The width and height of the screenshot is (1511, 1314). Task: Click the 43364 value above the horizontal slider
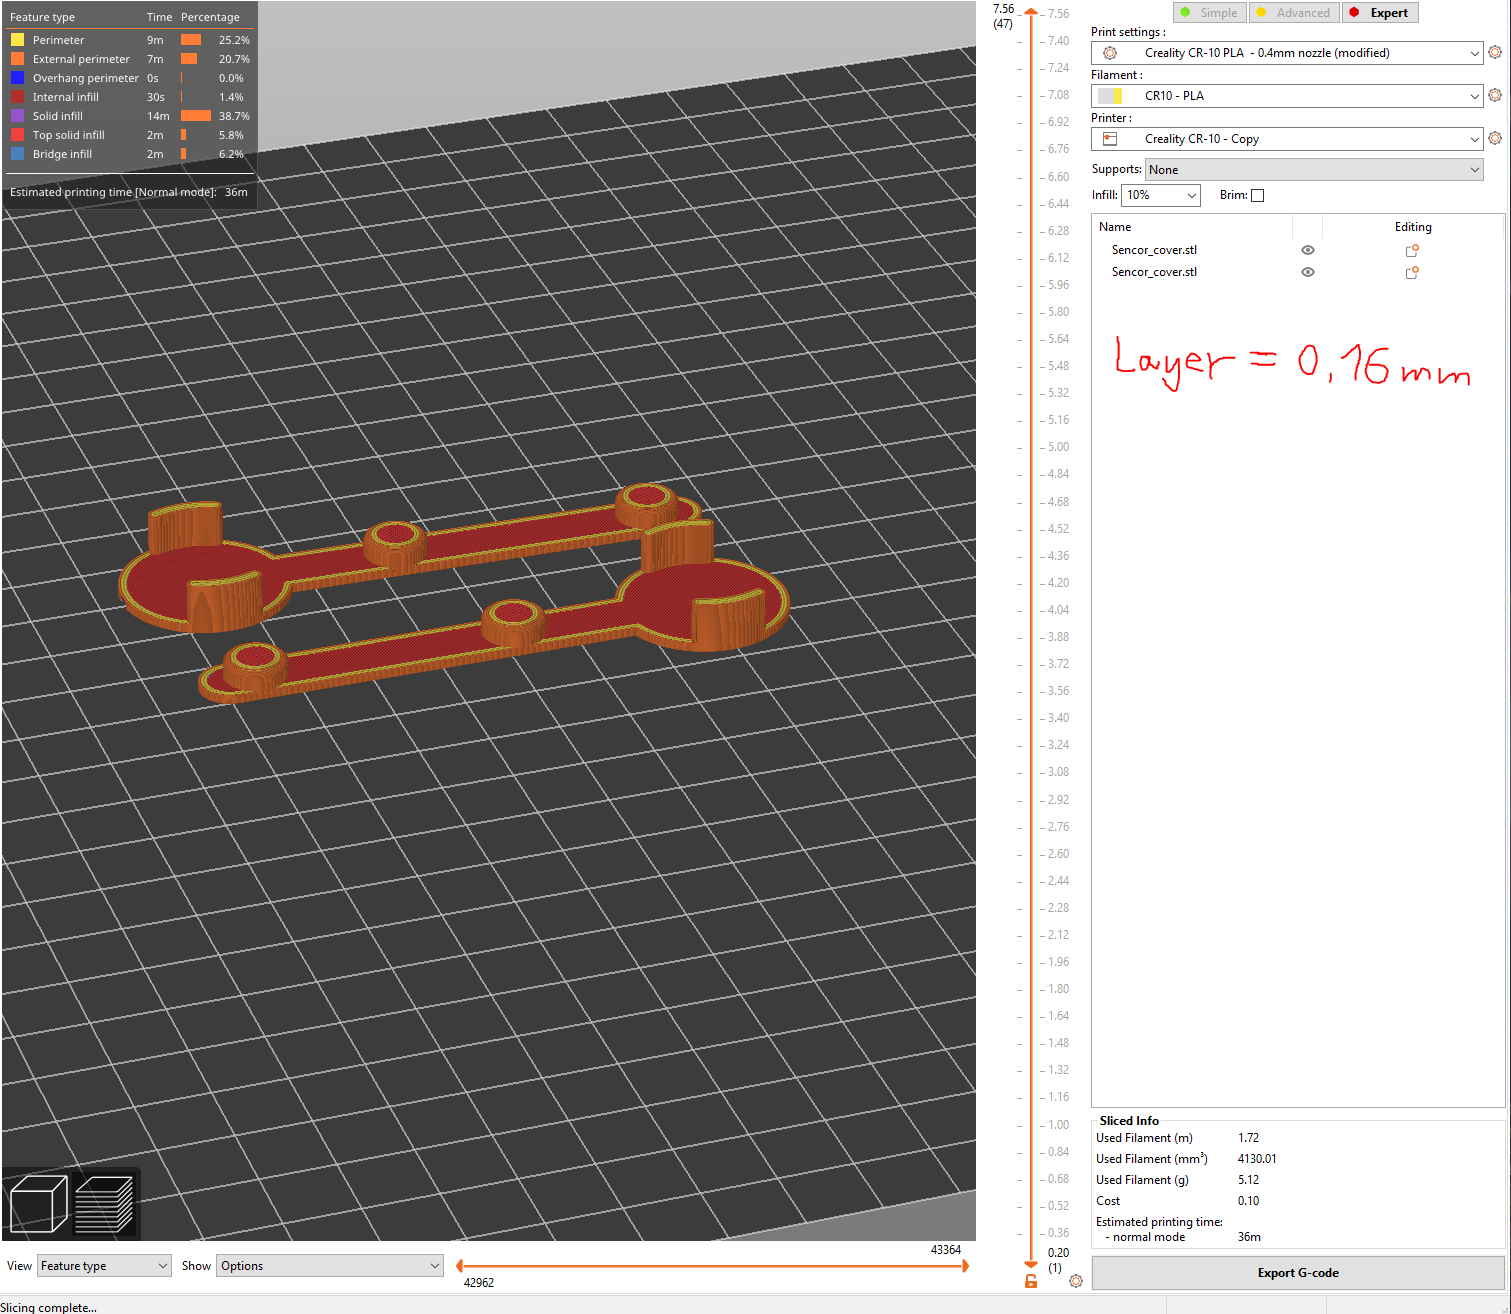click(945, 1250)
